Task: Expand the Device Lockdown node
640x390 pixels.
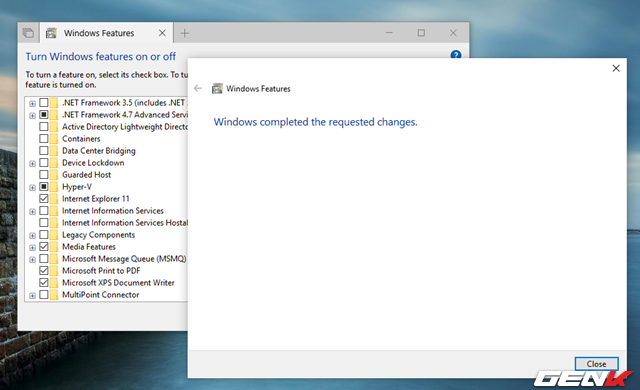Action: point(32,164)
